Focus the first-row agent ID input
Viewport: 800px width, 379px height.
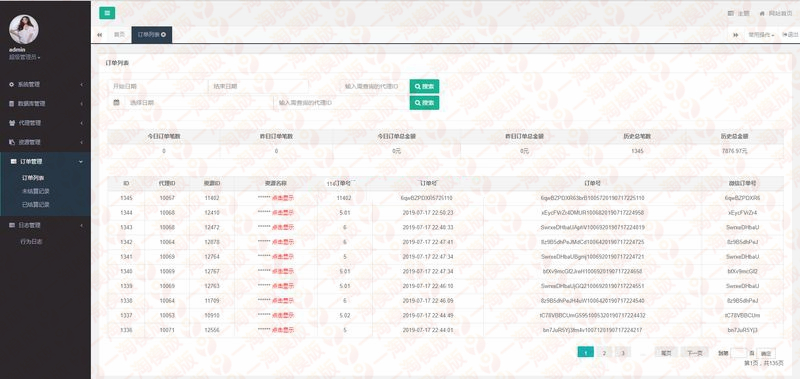pos(374,87)
